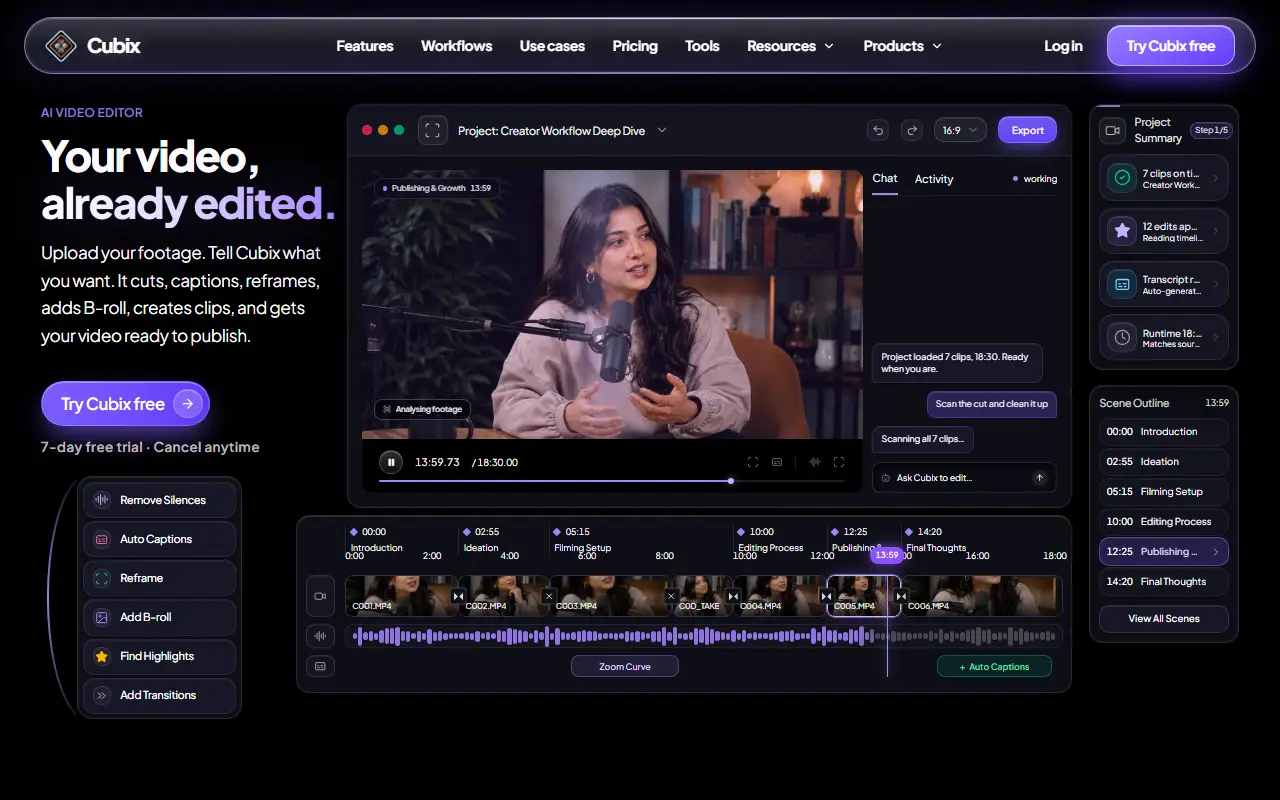The image size is (1280, 800).
Task: Click the Cubix logo icon
Action: (x=61, y=46)
